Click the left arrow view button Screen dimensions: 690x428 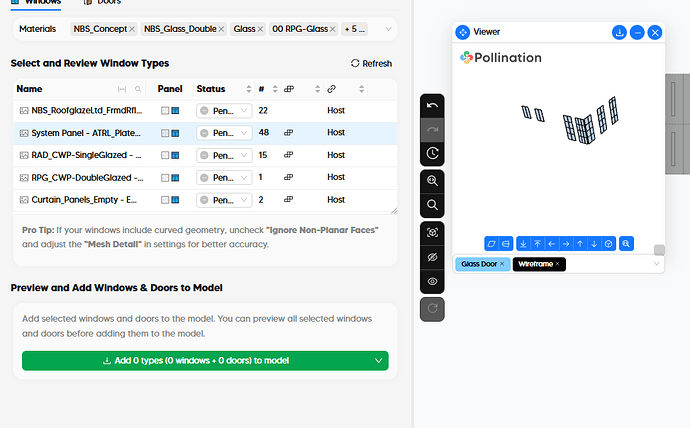point(551,244)
